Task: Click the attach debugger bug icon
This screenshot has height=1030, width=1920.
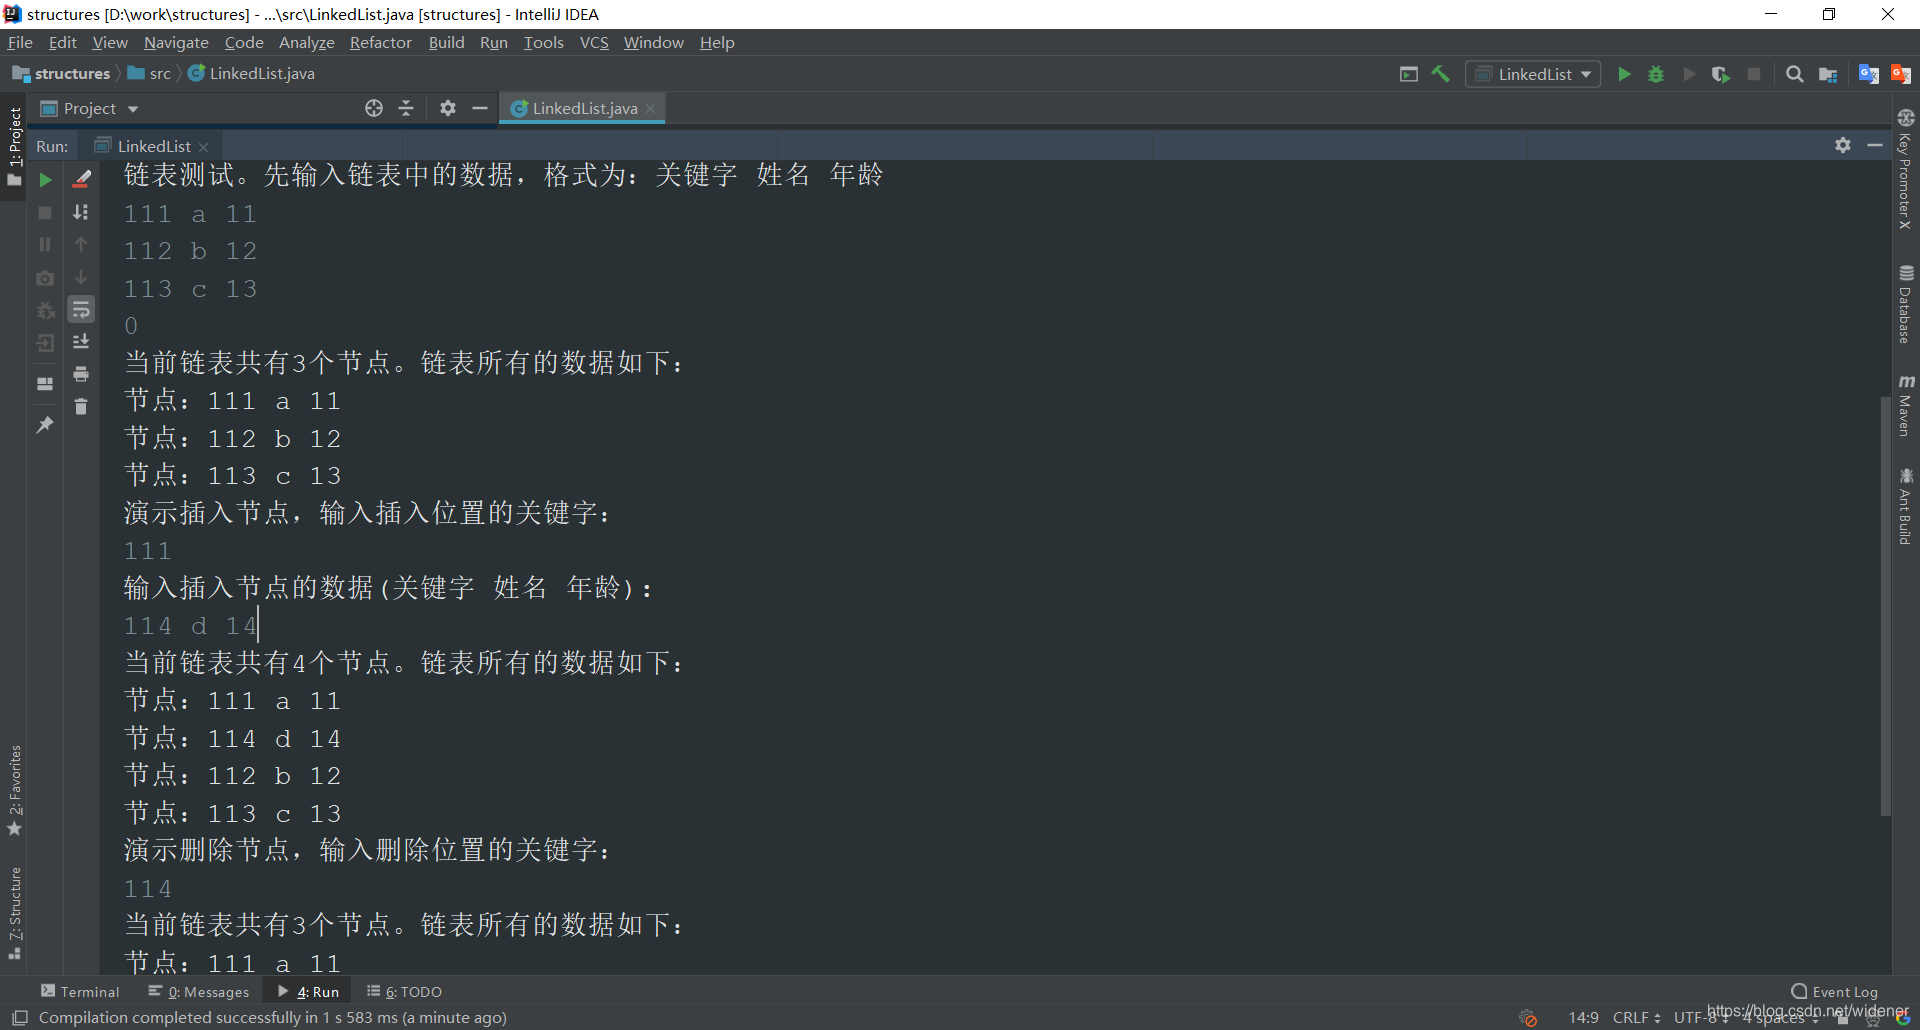Action: click(45, 311)
